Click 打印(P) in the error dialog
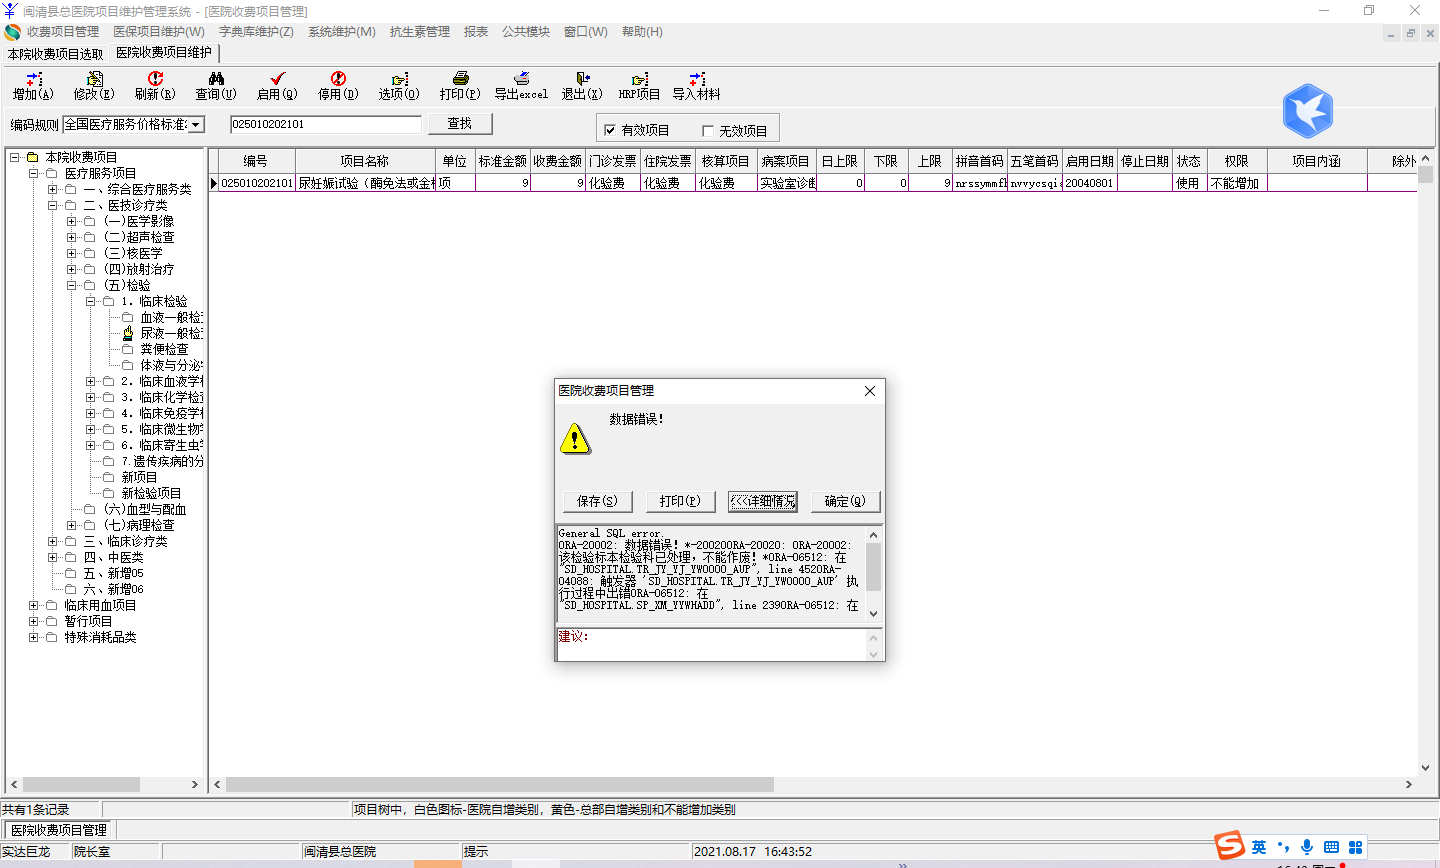 (x=680, y=501)
